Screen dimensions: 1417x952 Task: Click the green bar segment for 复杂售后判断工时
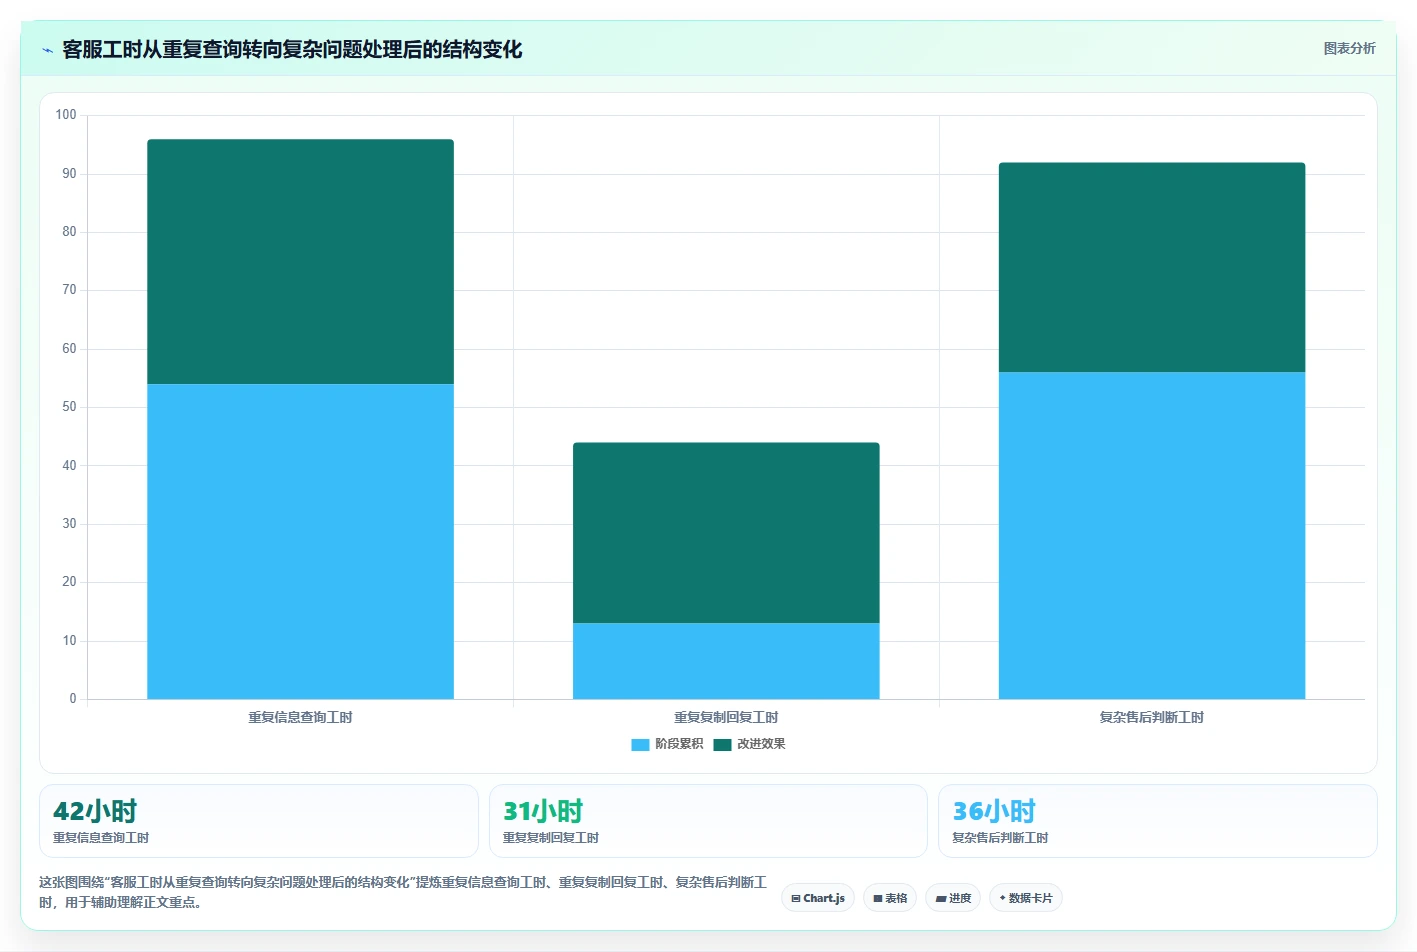pos(1152,267)
